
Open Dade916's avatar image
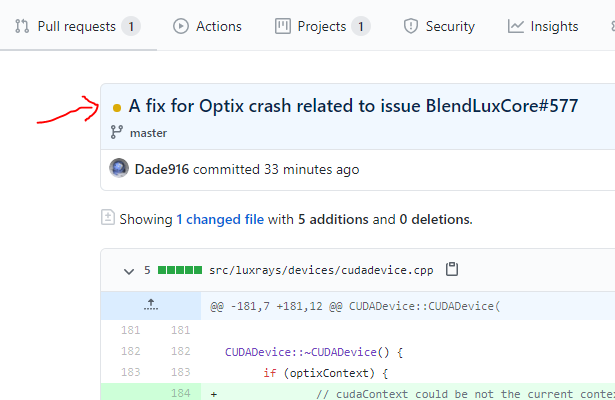[119, 169]
